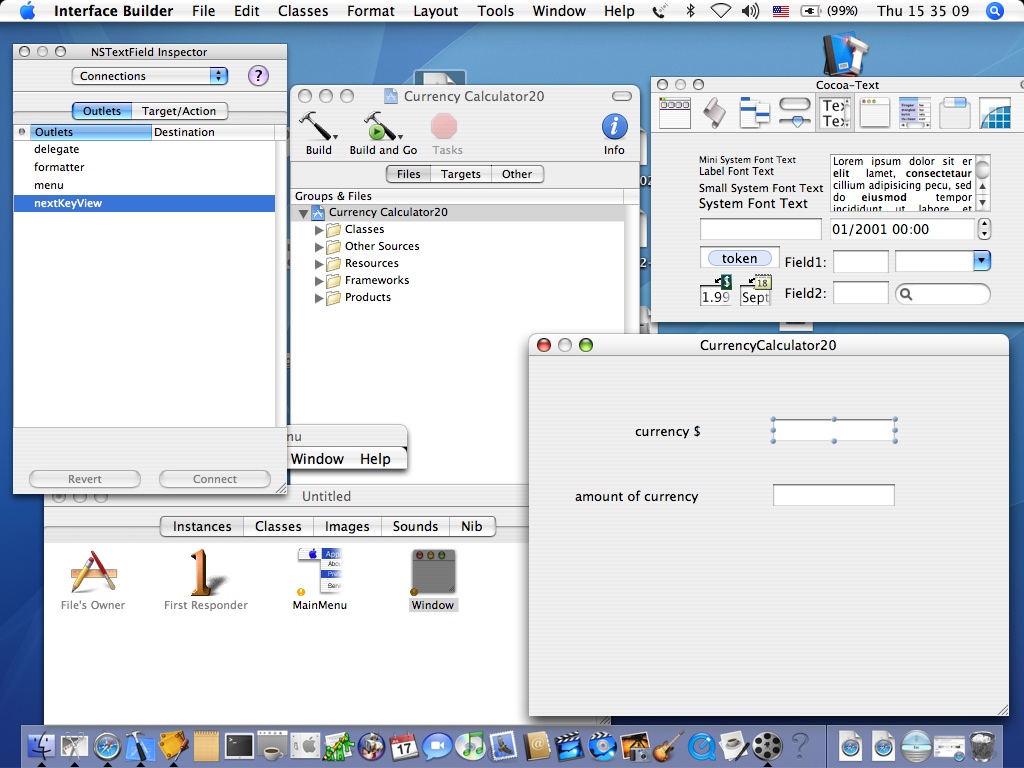Click the number formatter 1.99 palette item
The width and height of the screenshot is (1024, 768).
point(716,290)
